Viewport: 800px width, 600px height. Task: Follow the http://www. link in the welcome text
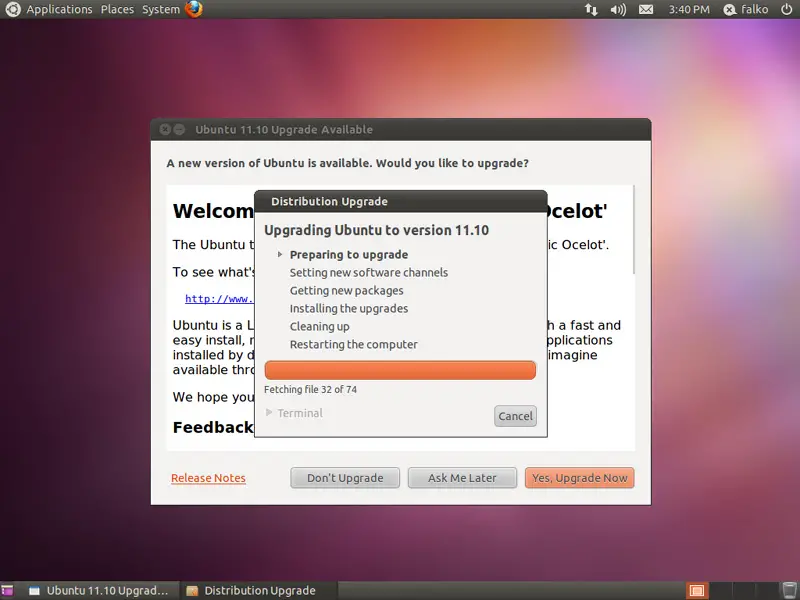tap(219, 298)
